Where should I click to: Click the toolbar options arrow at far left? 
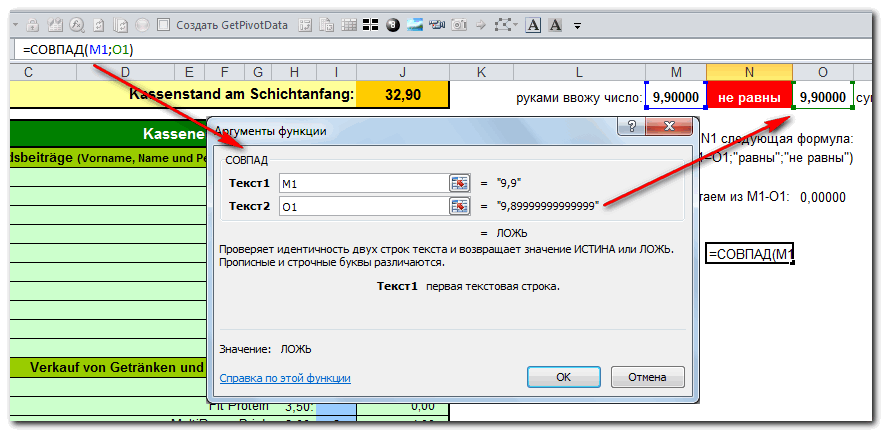pyautogui.click(x=15, y=25)
